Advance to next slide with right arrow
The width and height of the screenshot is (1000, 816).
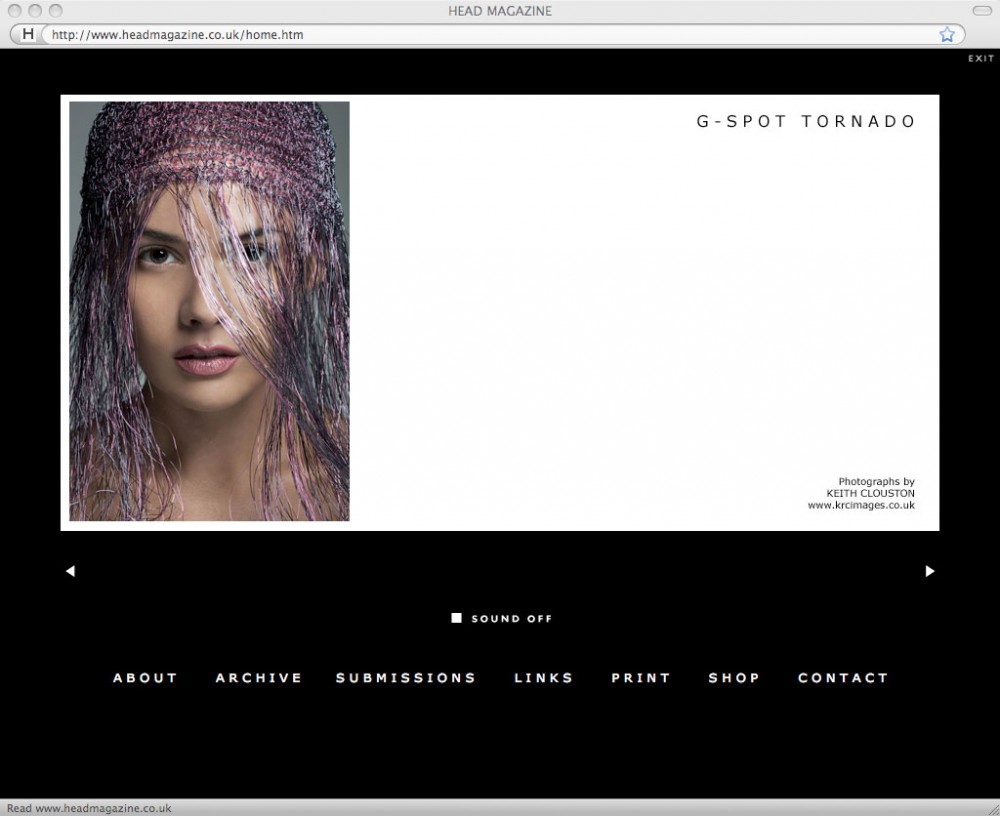coord(930,571)
